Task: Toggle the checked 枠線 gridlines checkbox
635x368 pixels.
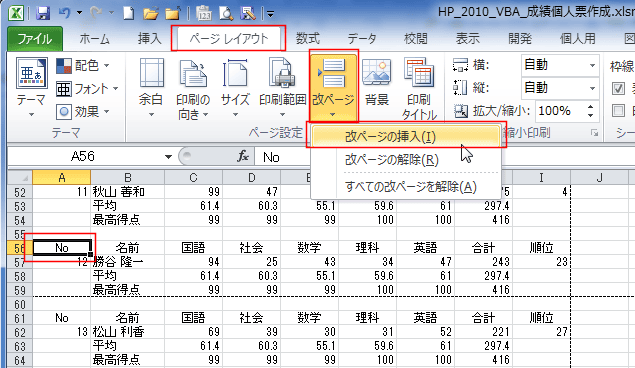Action: pyautogui.click(x=618, y=89)
